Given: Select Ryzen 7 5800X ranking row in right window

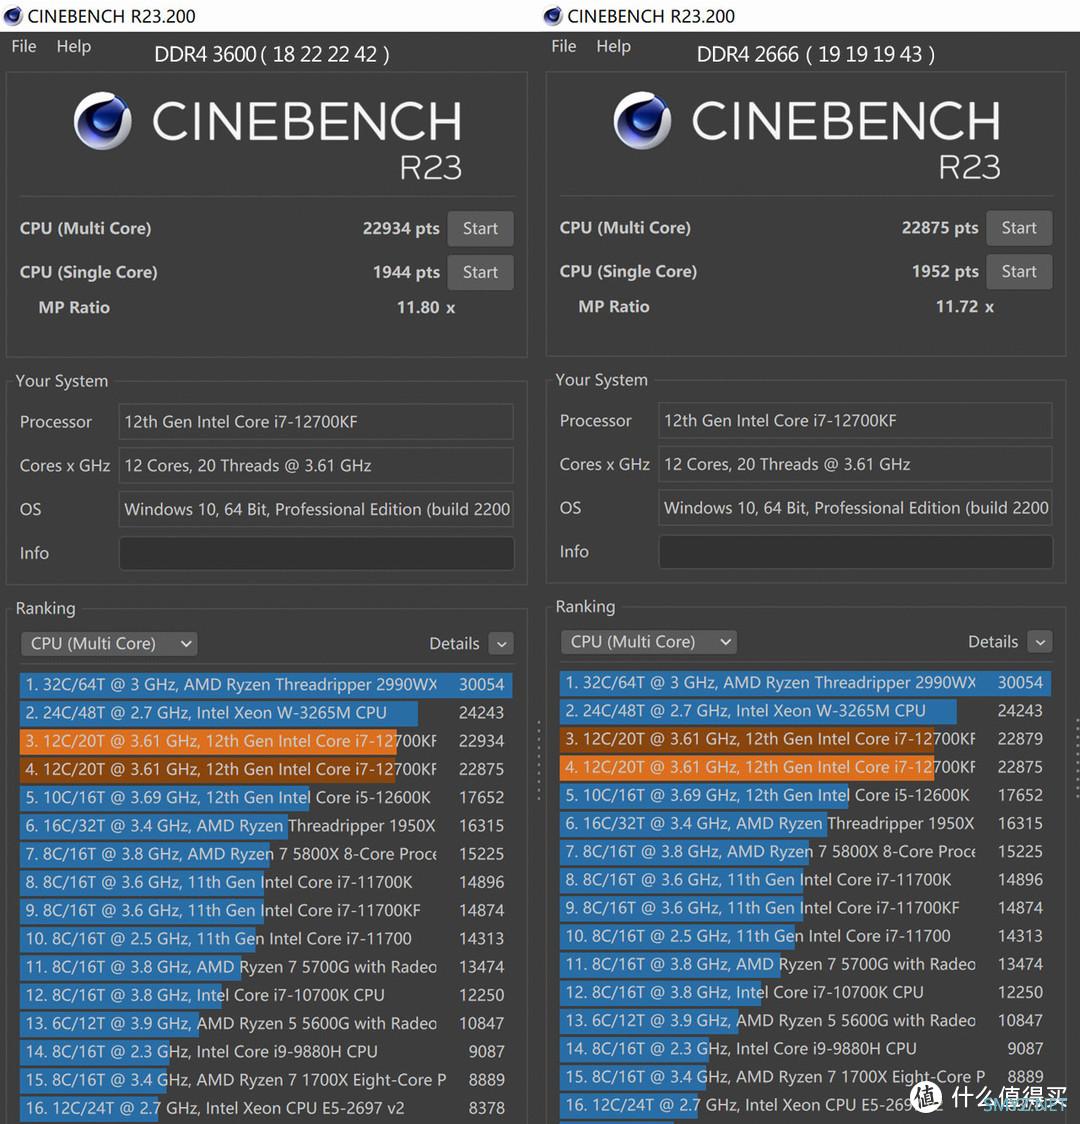Looking at the screenshot, I should pos(806,852).
